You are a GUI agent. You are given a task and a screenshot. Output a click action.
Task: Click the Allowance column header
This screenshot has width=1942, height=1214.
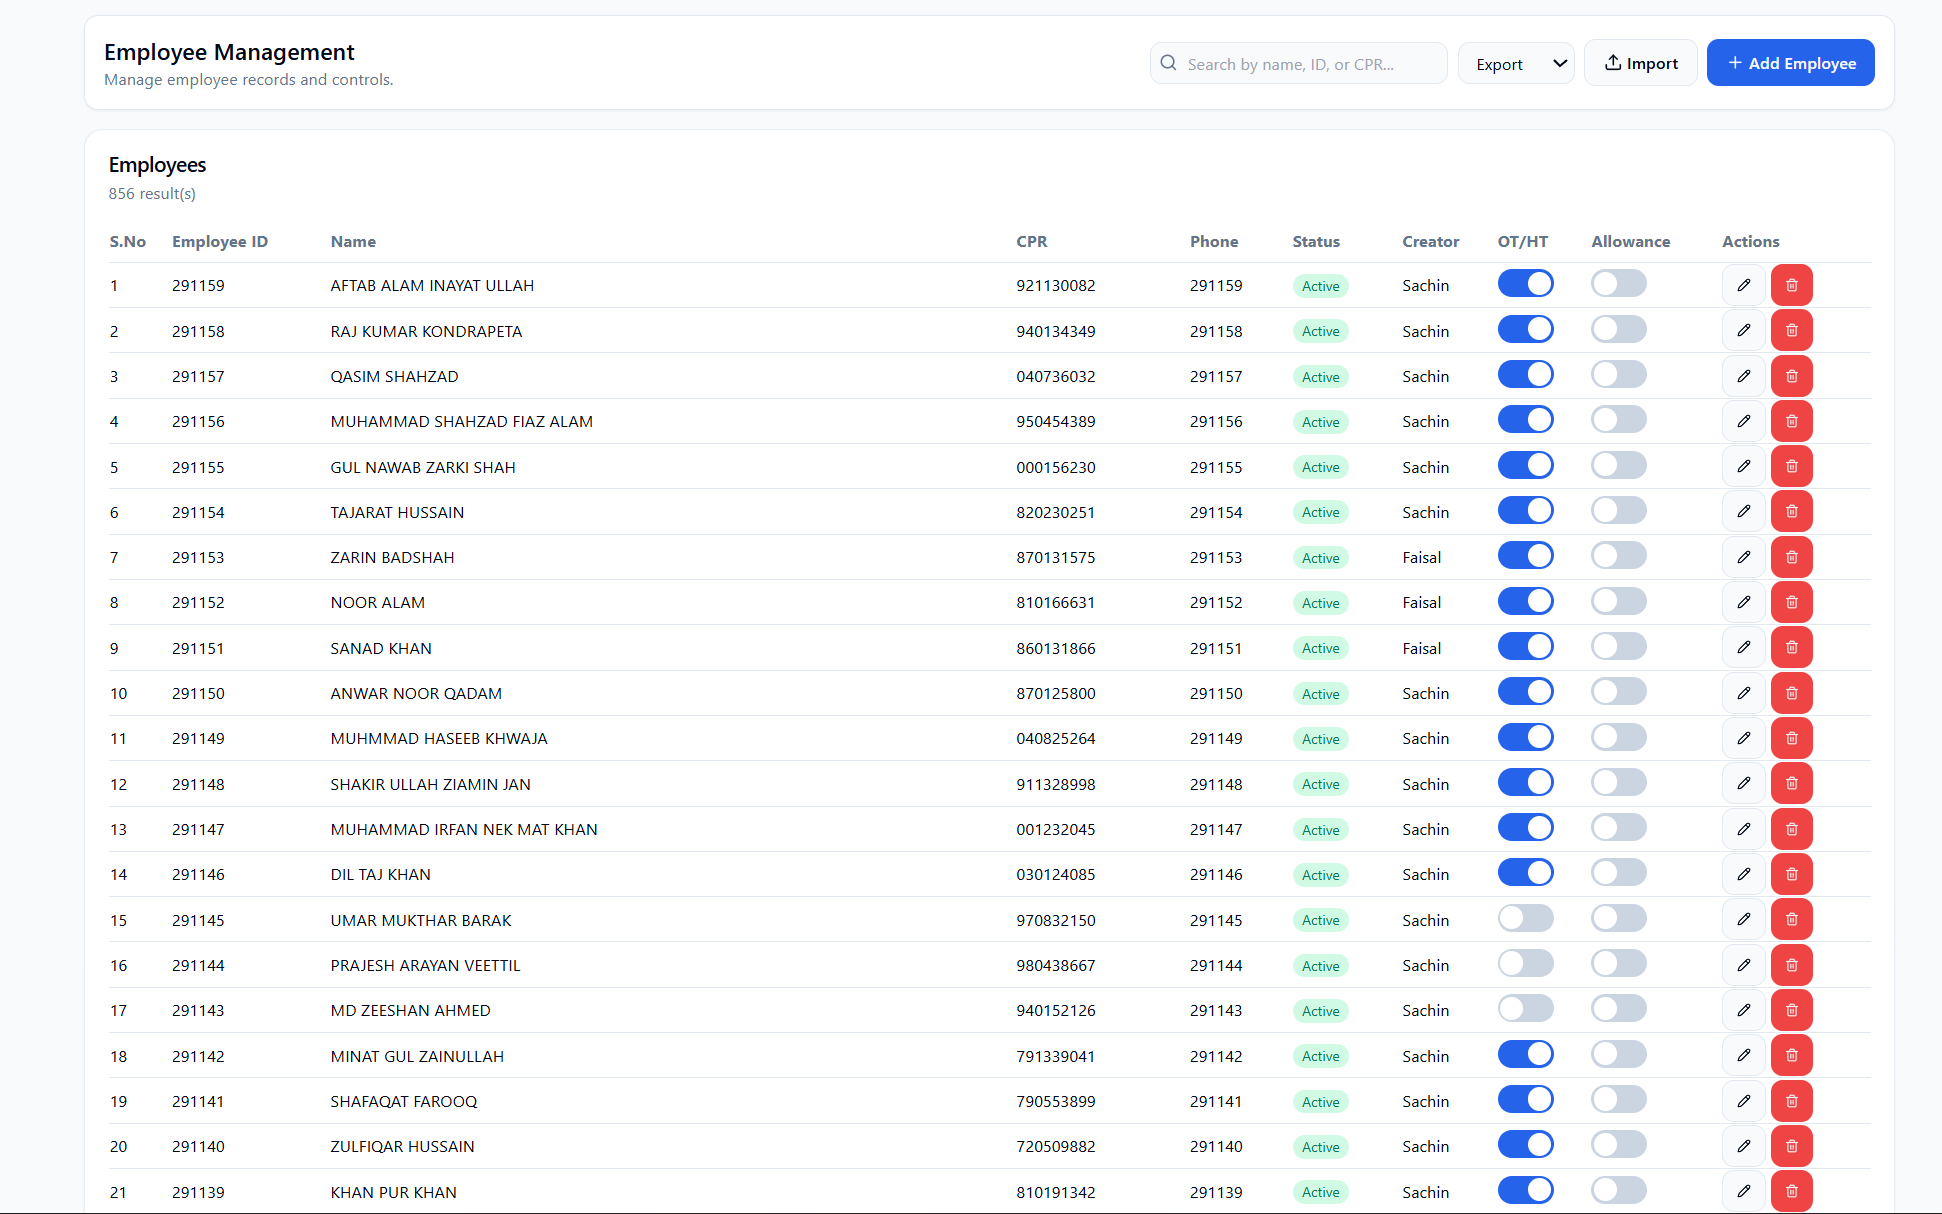[x=1630, y=241]
